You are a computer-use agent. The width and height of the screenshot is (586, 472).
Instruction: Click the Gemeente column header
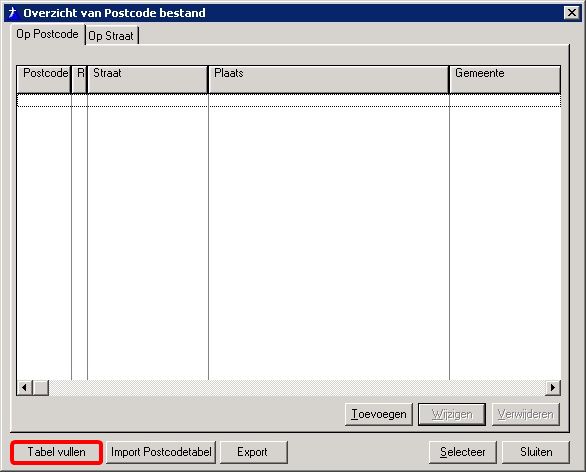(505, 79)
